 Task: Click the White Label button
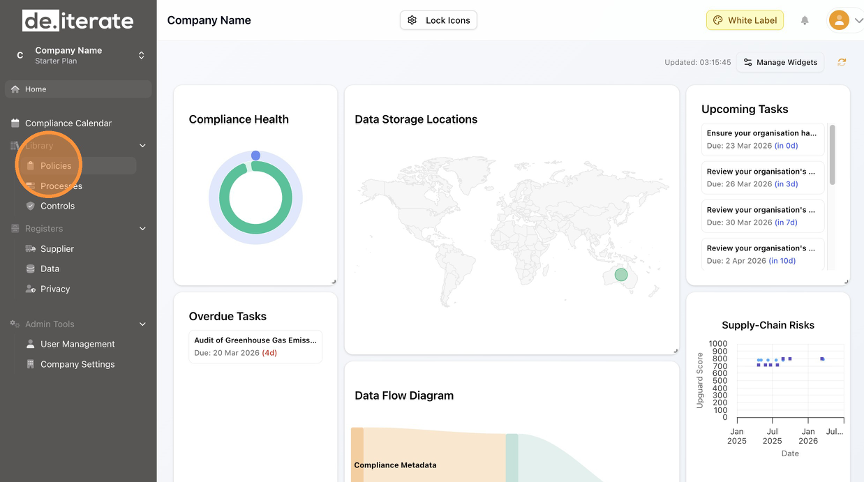pyautogui.click(x=745, y=20)
